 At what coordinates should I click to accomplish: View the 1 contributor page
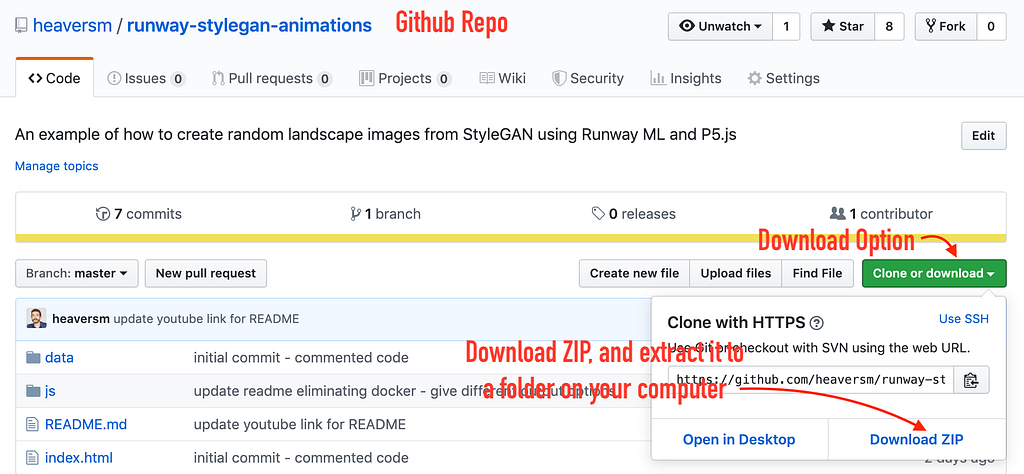881,213
